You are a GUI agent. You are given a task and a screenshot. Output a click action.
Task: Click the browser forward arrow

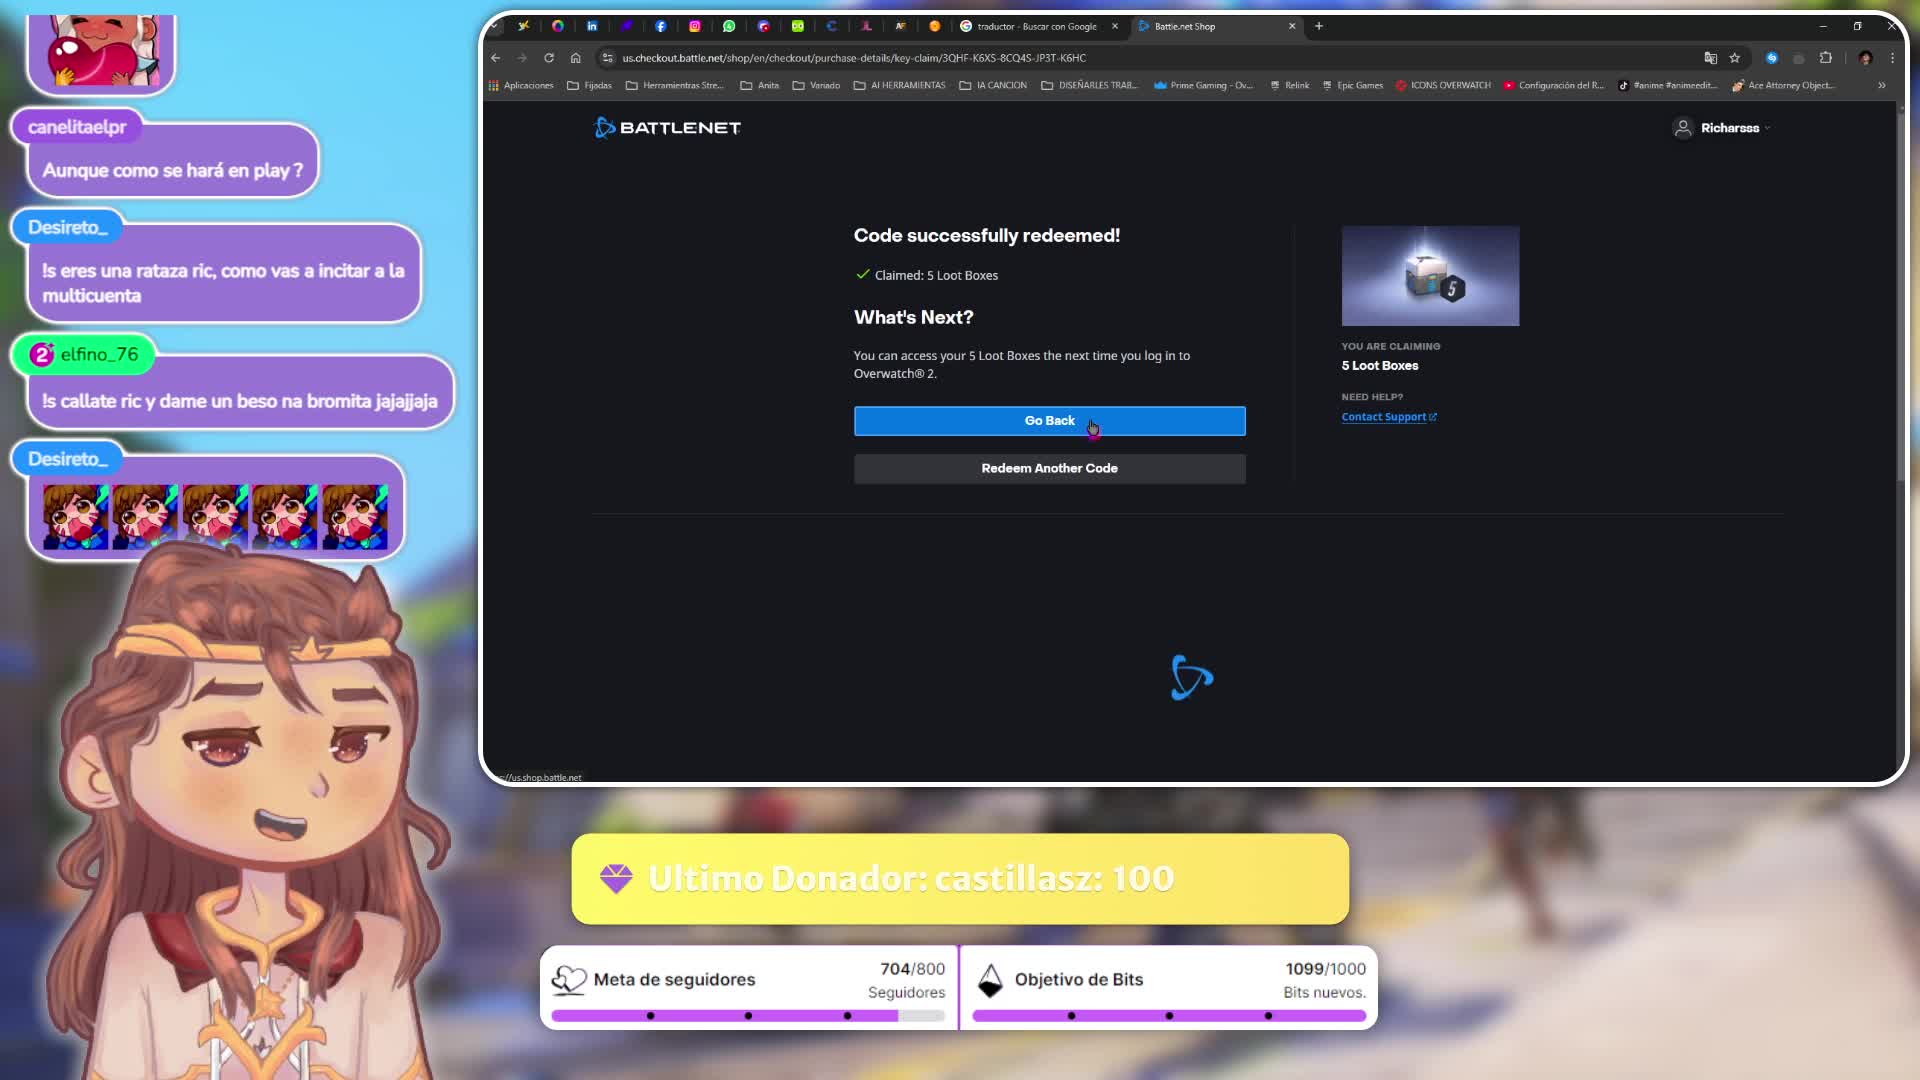pos(522,58)
